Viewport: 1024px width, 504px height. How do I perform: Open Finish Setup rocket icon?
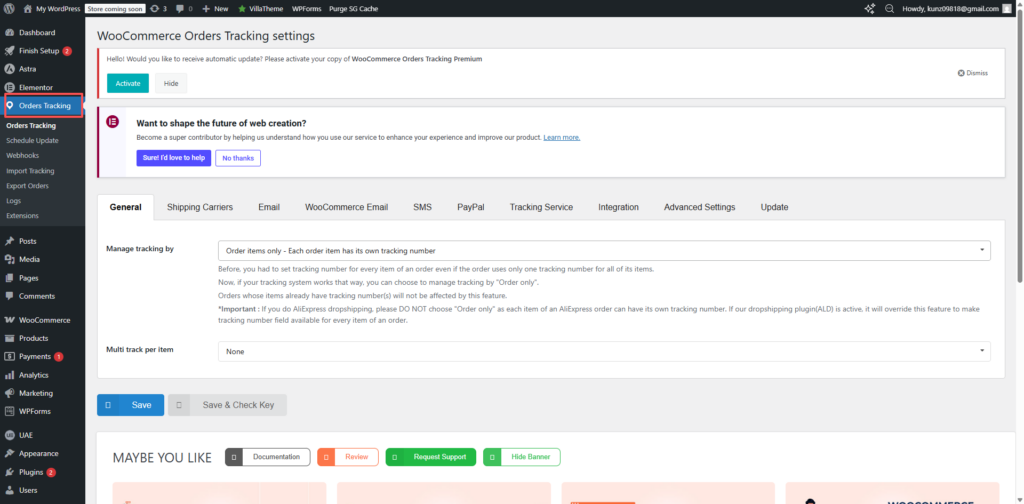pyautogui.click(x=10, y=51)
